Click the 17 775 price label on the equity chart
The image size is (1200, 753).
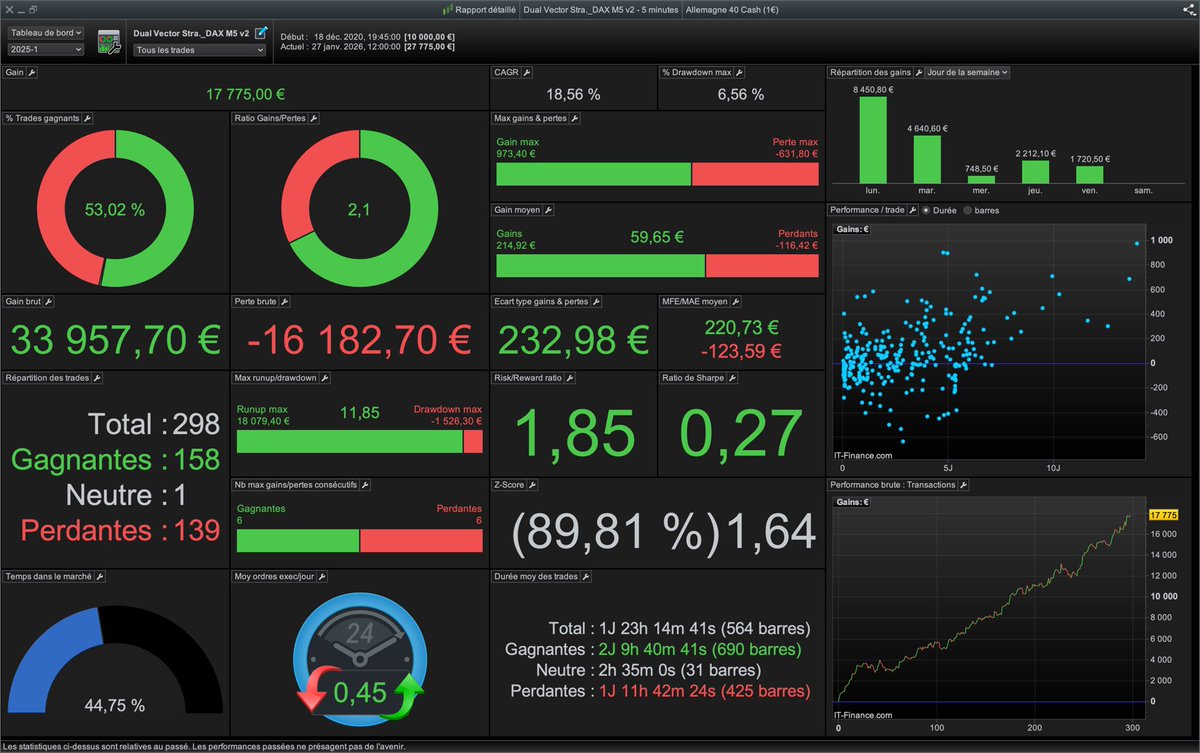click(x=1164, y=514)
